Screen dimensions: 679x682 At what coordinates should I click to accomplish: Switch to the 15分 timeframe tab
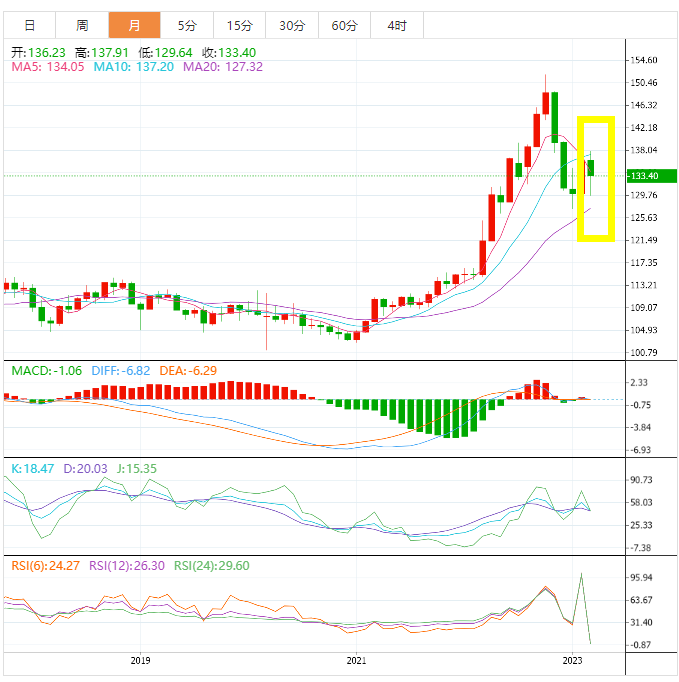click(x=239, y=25)
